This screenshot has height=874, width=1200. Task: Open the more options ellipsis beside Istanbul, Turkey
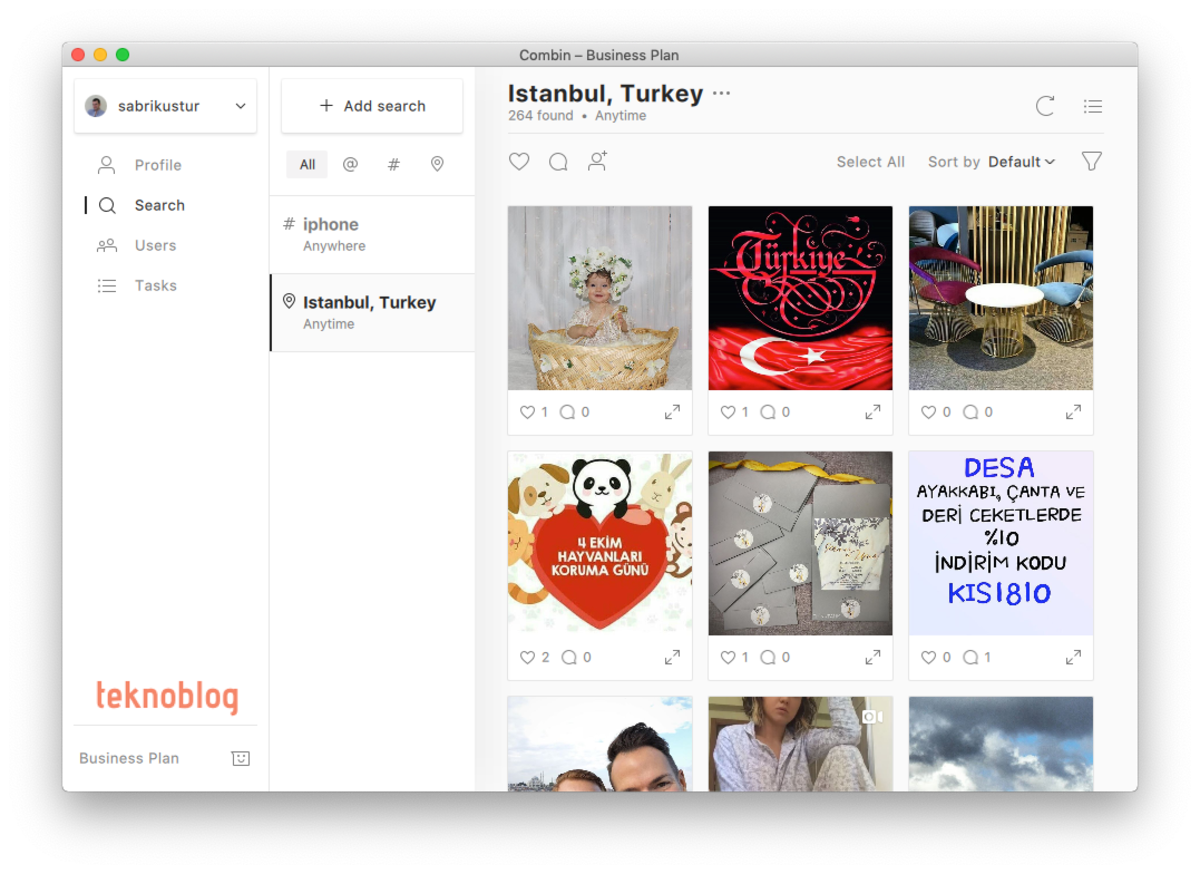pyautogui.click(x=722, y=93)
